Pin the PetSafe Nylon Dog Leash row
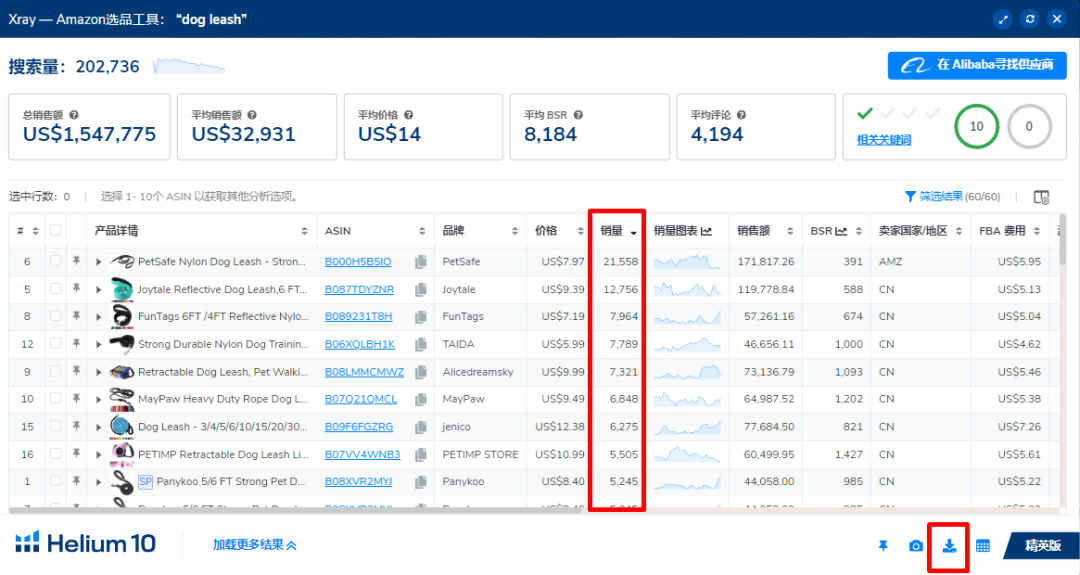Image resolution: width=1080 pixels, height=575 pixels. coord(76,261)
